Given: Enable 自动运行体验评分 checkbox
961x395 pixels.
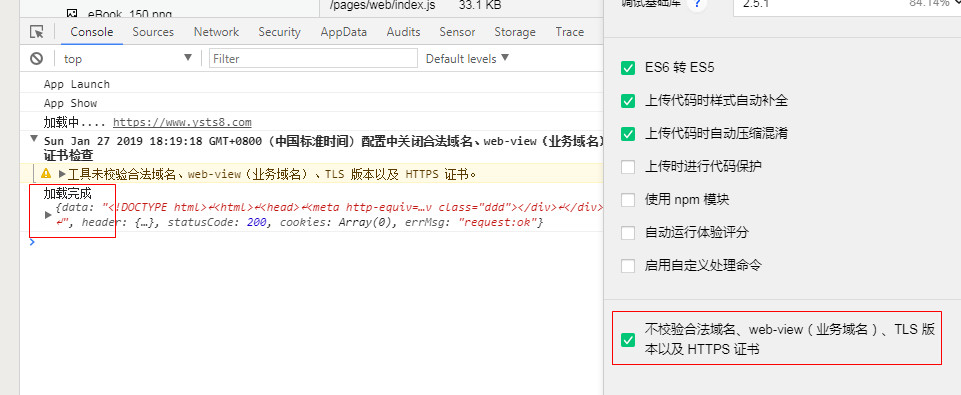Looking at the screenshot, I should [x=628, y=233].
